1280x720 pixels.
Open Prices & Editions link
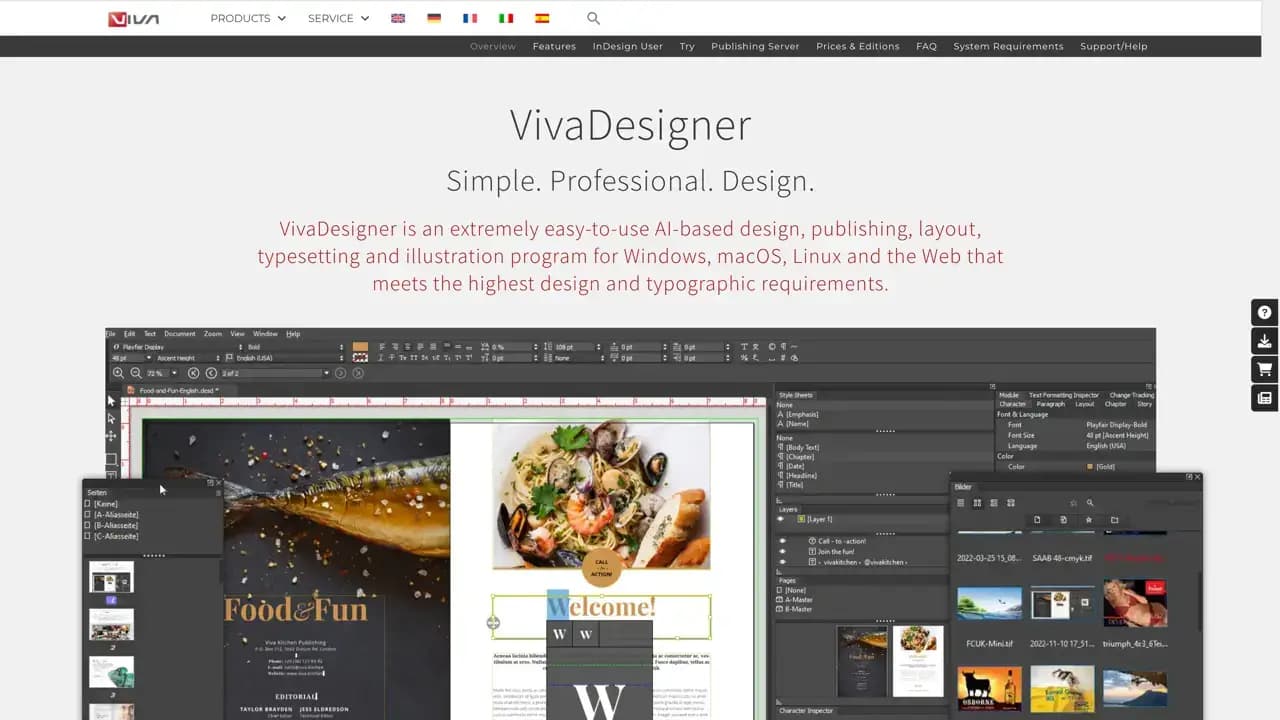[x=857, y=46]
